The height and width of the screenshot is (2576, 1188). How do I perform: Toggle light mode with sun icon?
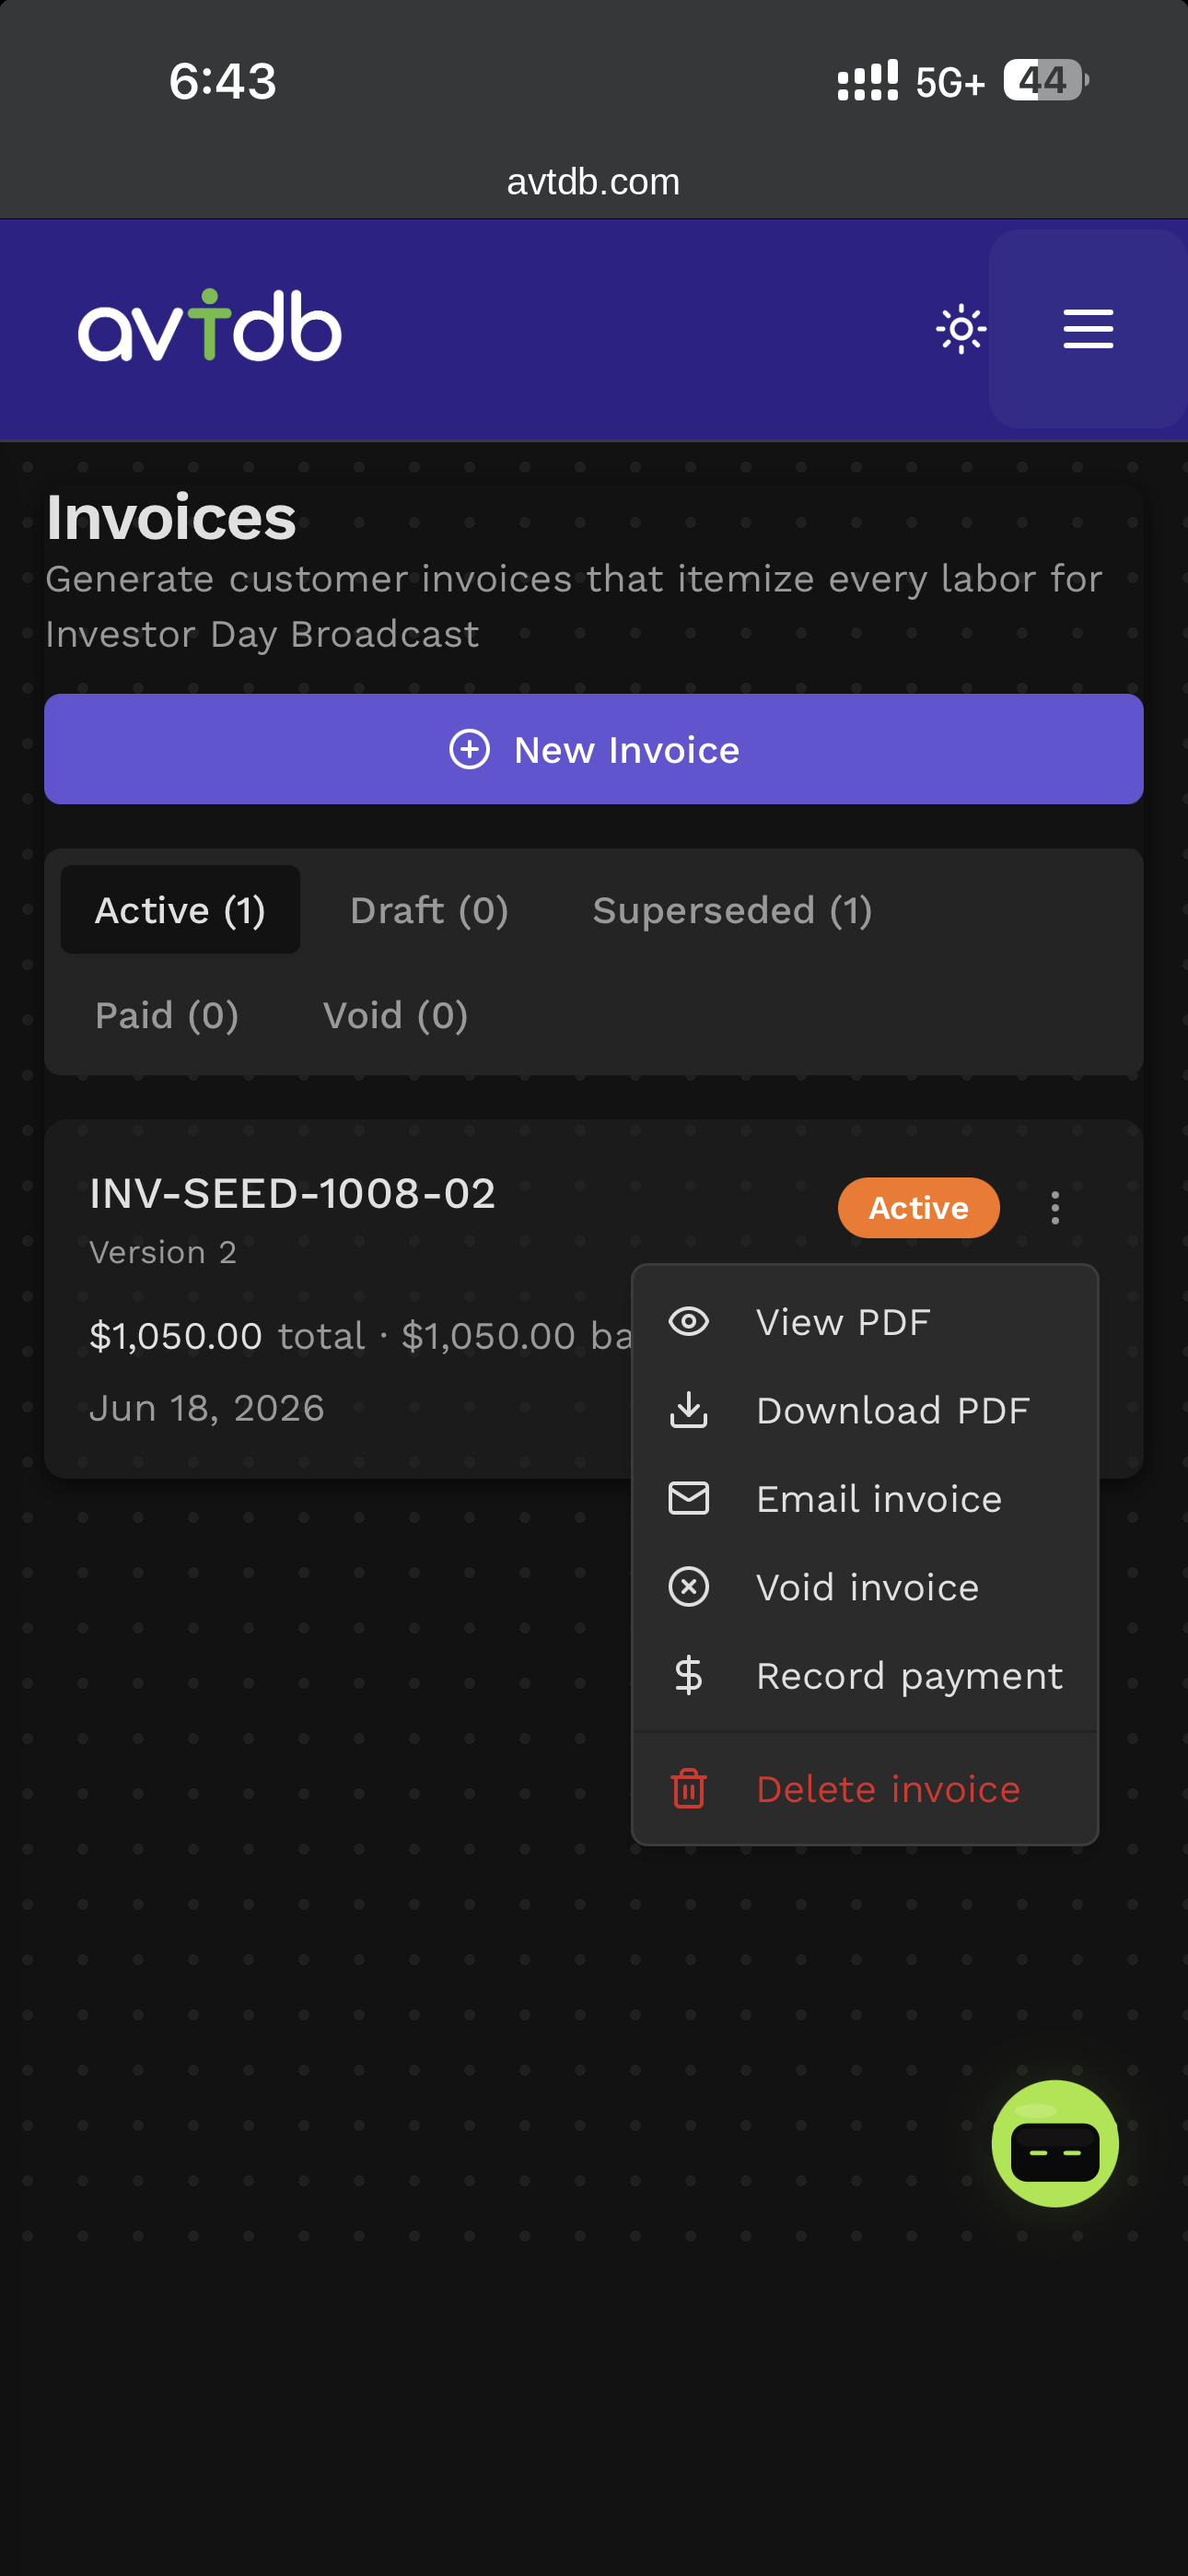click(961, 329)
